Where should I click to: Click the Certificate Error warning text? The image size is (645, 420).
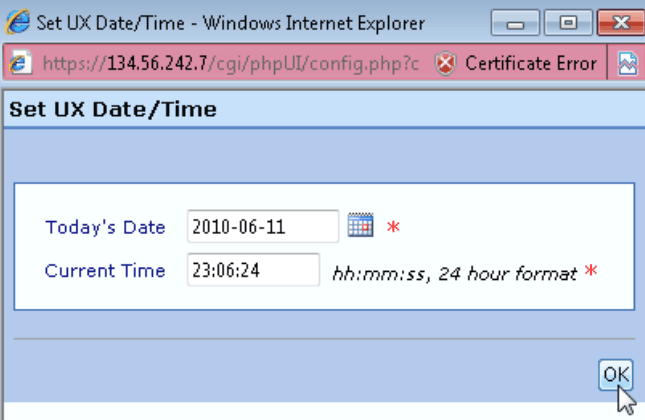point(530,64)
